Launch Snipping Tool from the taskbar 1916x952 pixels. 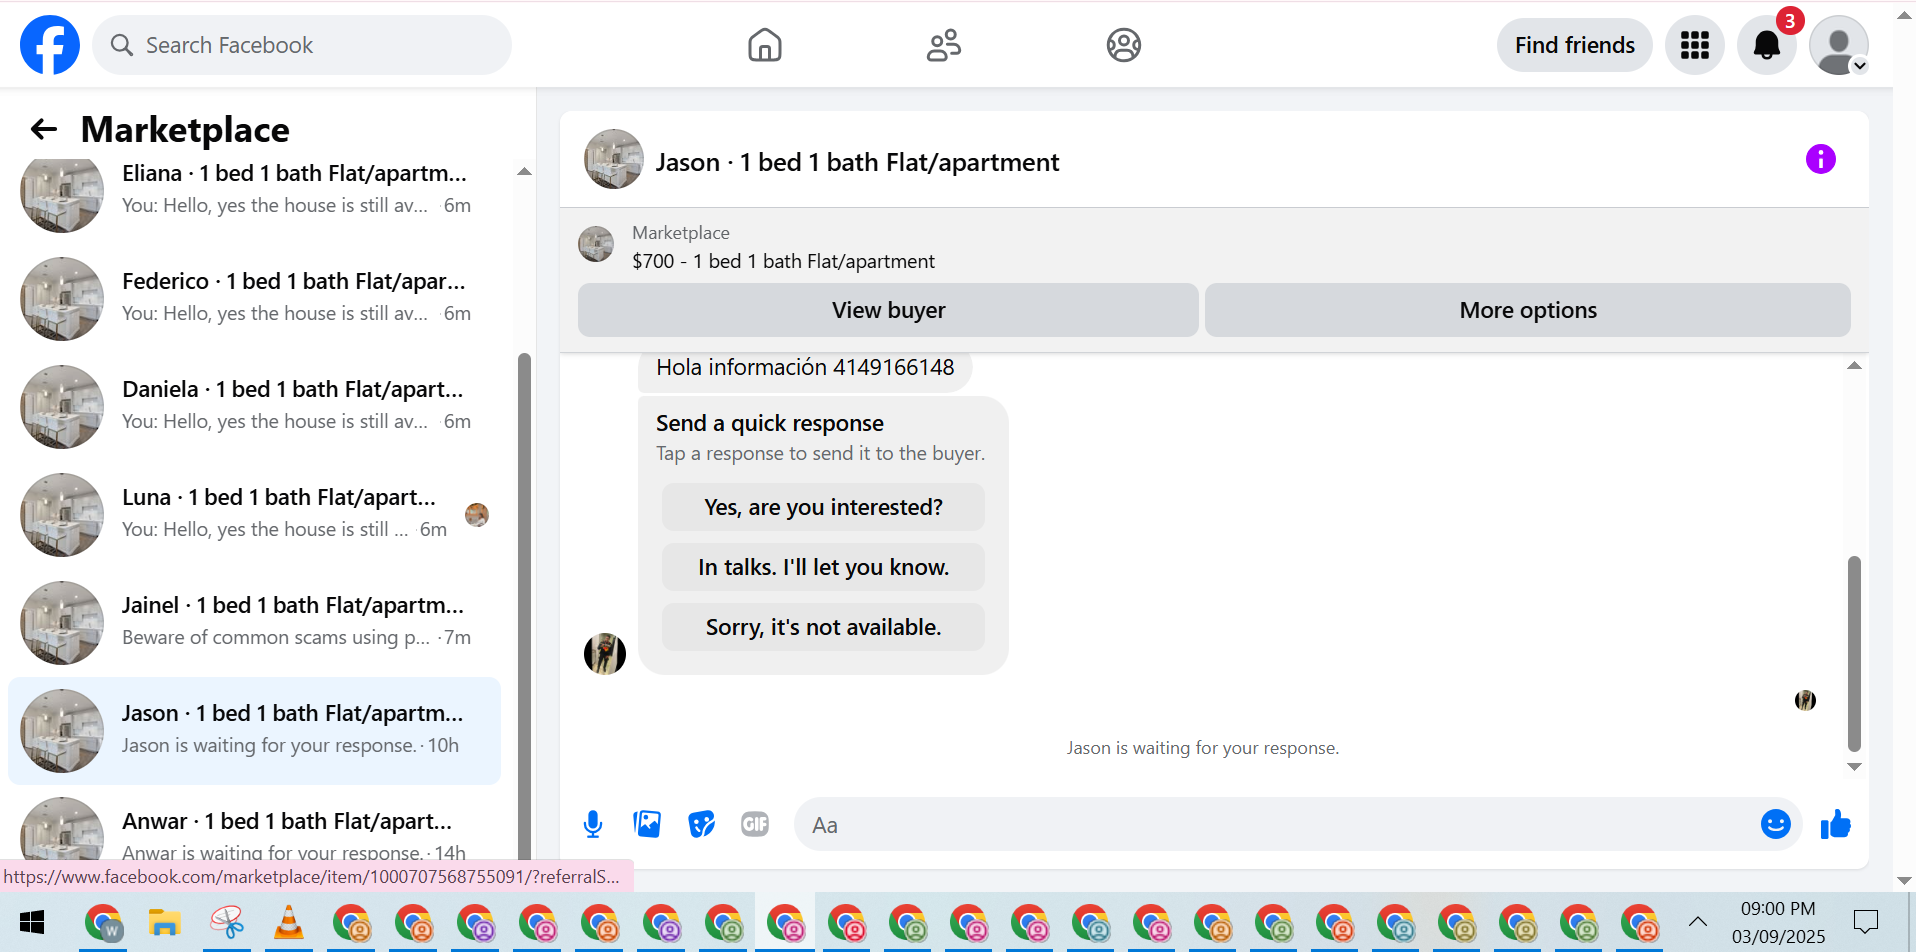point(227,922)
